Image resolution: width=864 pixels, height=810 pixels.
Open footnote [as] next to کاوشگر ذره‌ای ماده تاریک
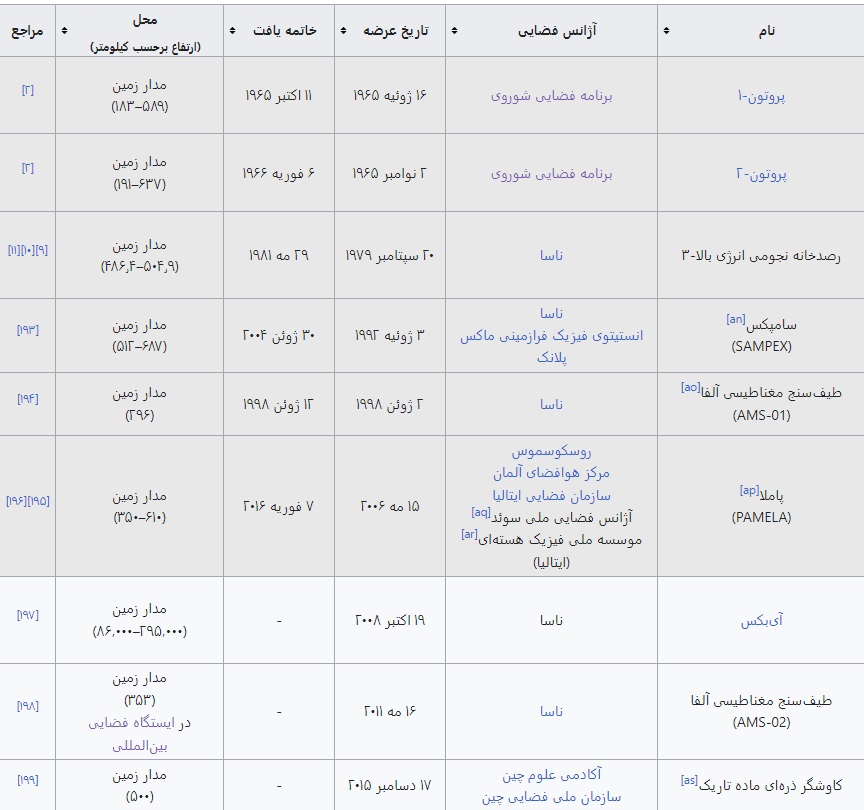click(x=689, y=780)
